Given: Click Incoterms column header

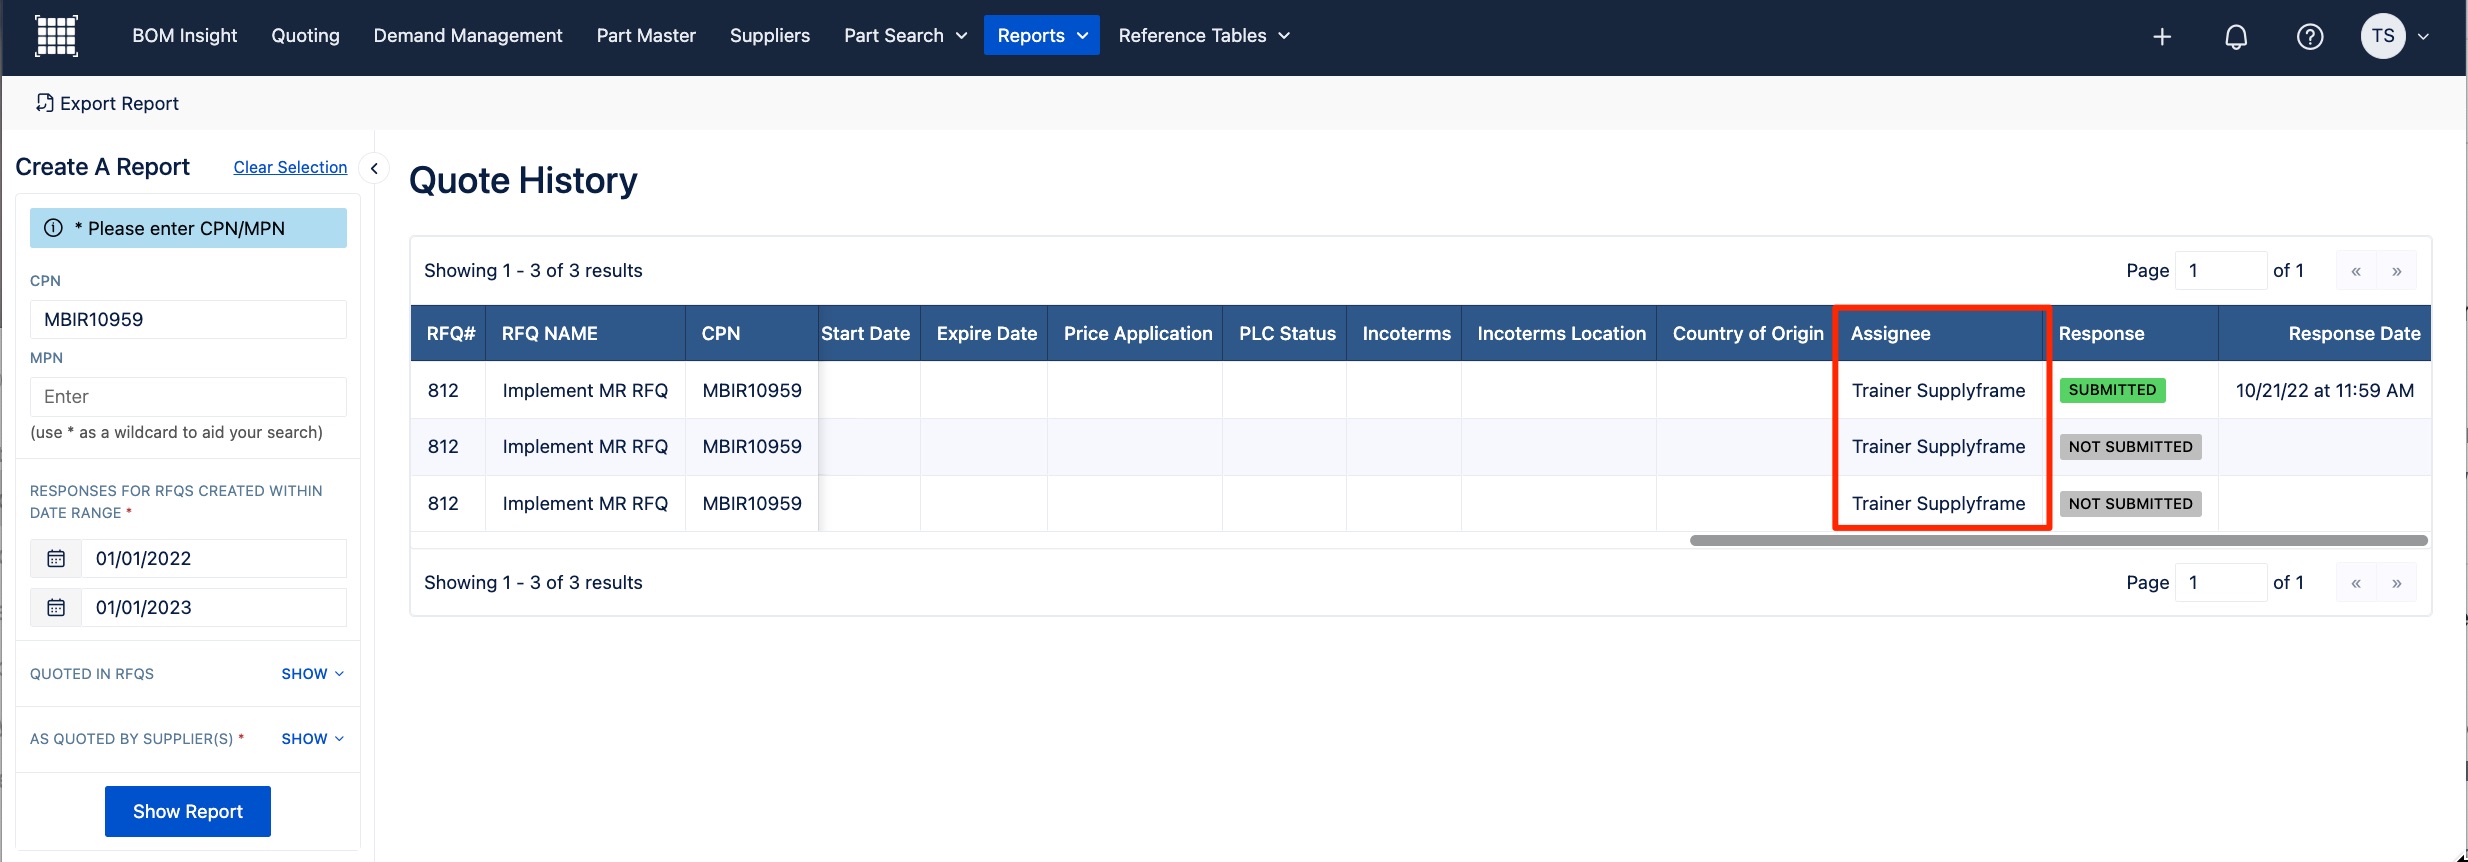Looking at the screenshot, I should click(1406, 334).
